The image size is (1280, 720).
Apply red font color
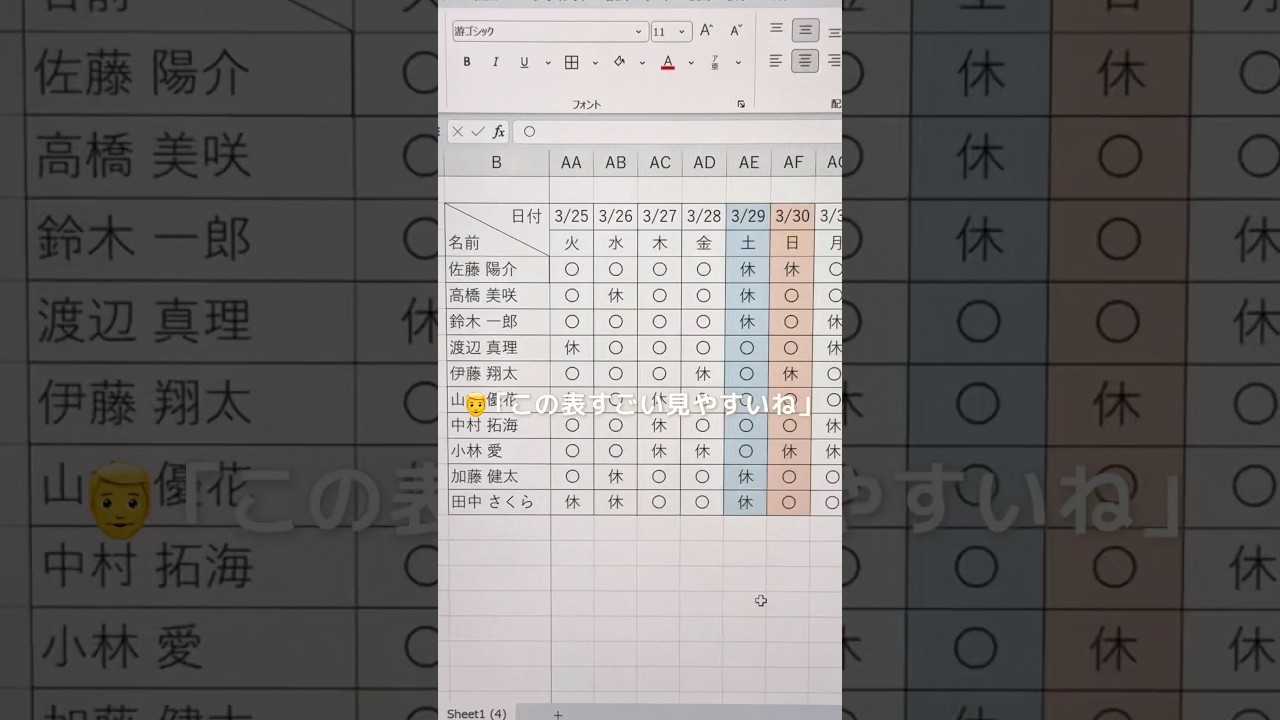coord(667,62)
